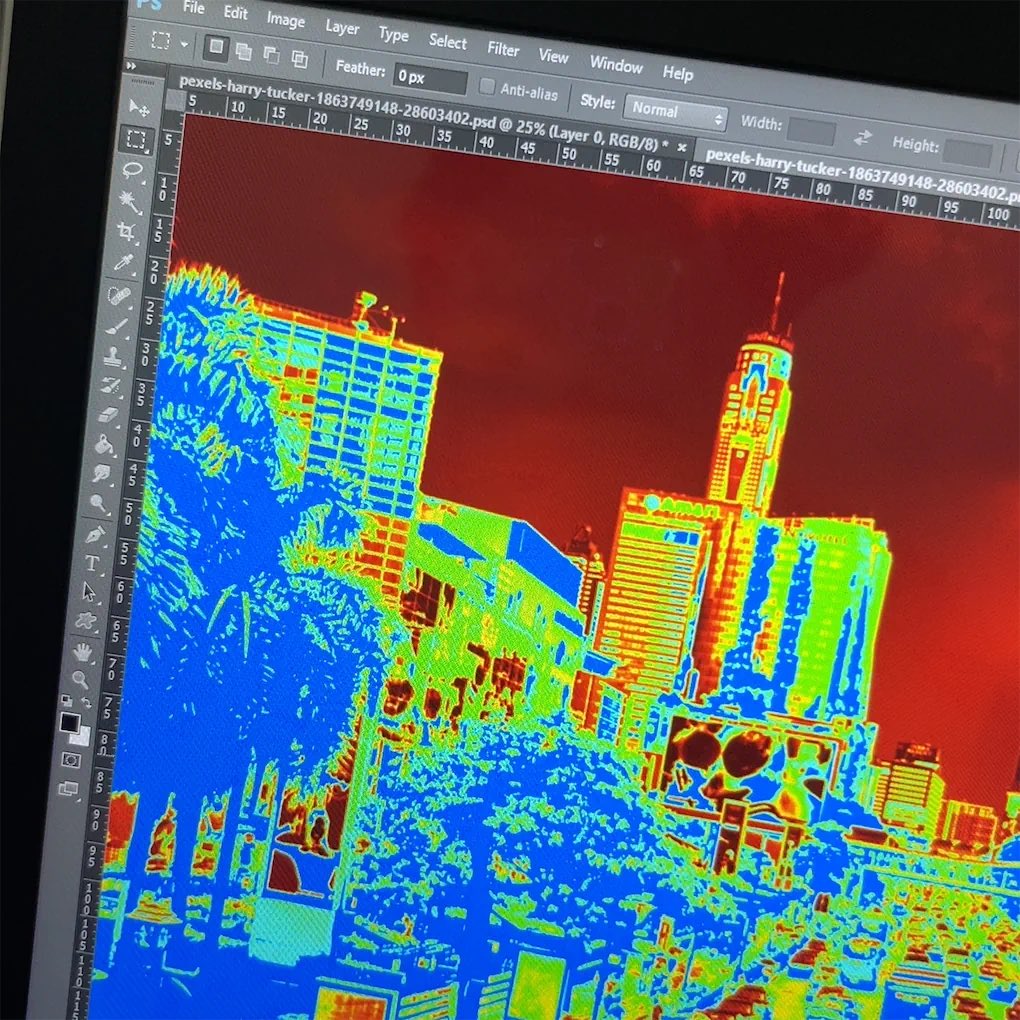The width and height of the screenshot is (1020, 1020).
Task: Reset to default foreground and background colors
Action: (x=66, y=701)
